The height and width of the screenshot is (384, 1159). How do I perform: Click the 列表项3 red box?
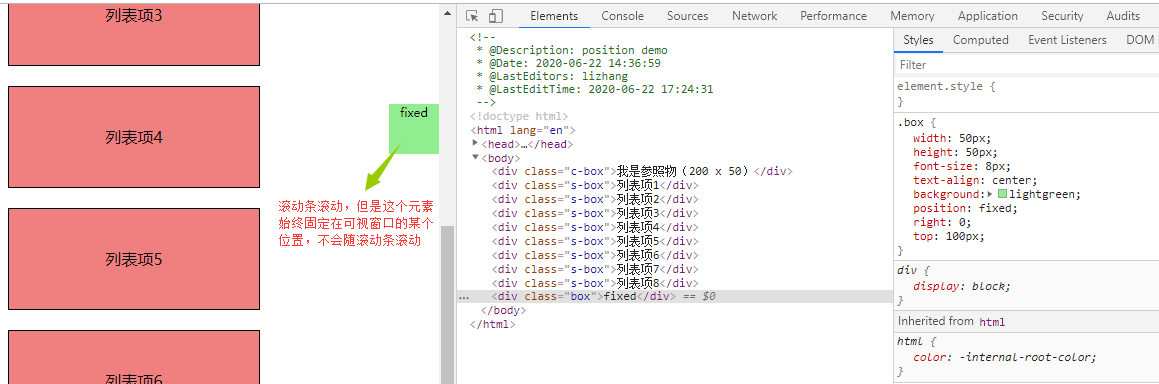tap(134, 35)
